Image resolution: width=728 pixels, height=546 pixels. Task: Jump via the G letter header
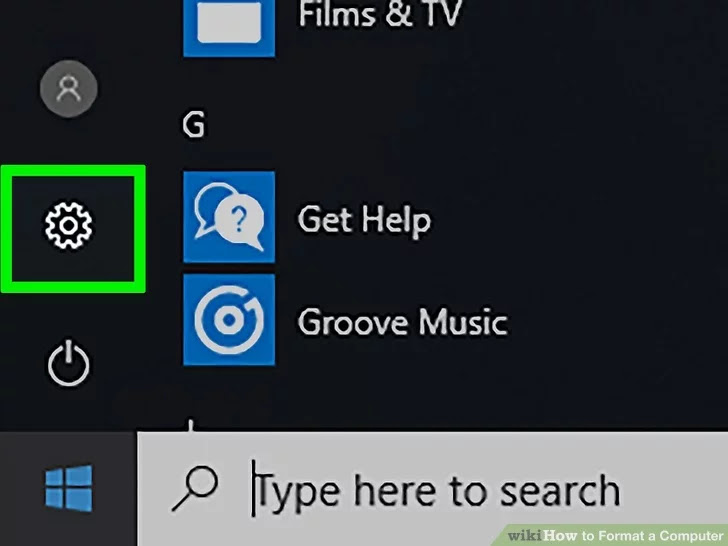[193, 125]
